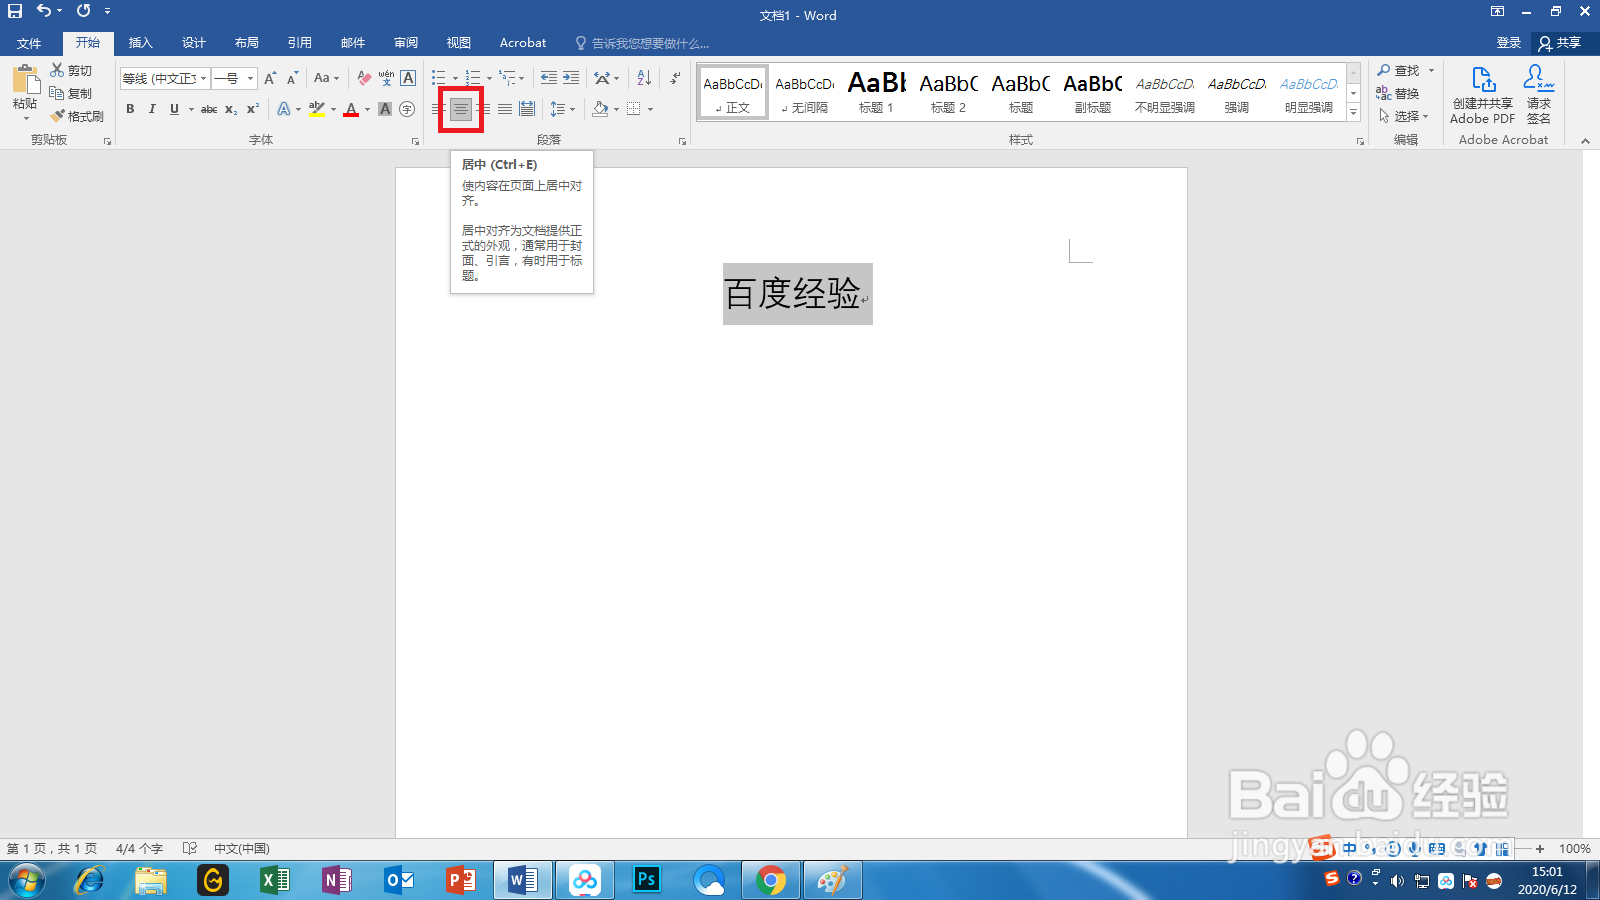Apply red font color
This screenshot has height=900, width=1600.
351,109
